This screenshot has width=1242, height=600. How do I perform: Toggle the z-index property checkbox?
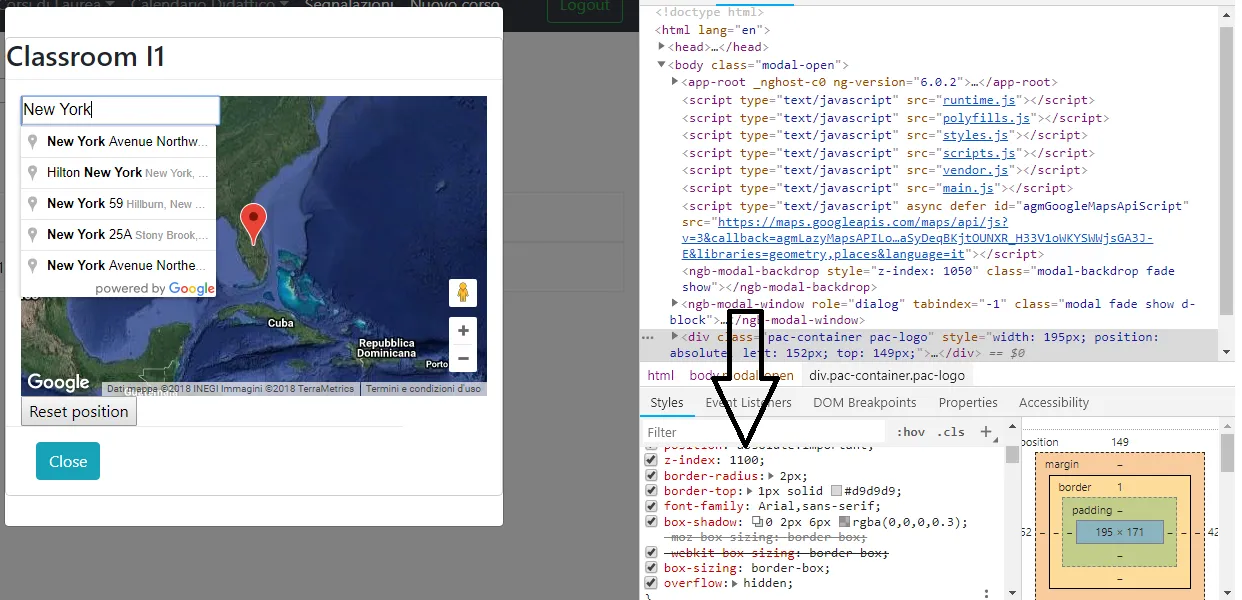coord(651,460)
